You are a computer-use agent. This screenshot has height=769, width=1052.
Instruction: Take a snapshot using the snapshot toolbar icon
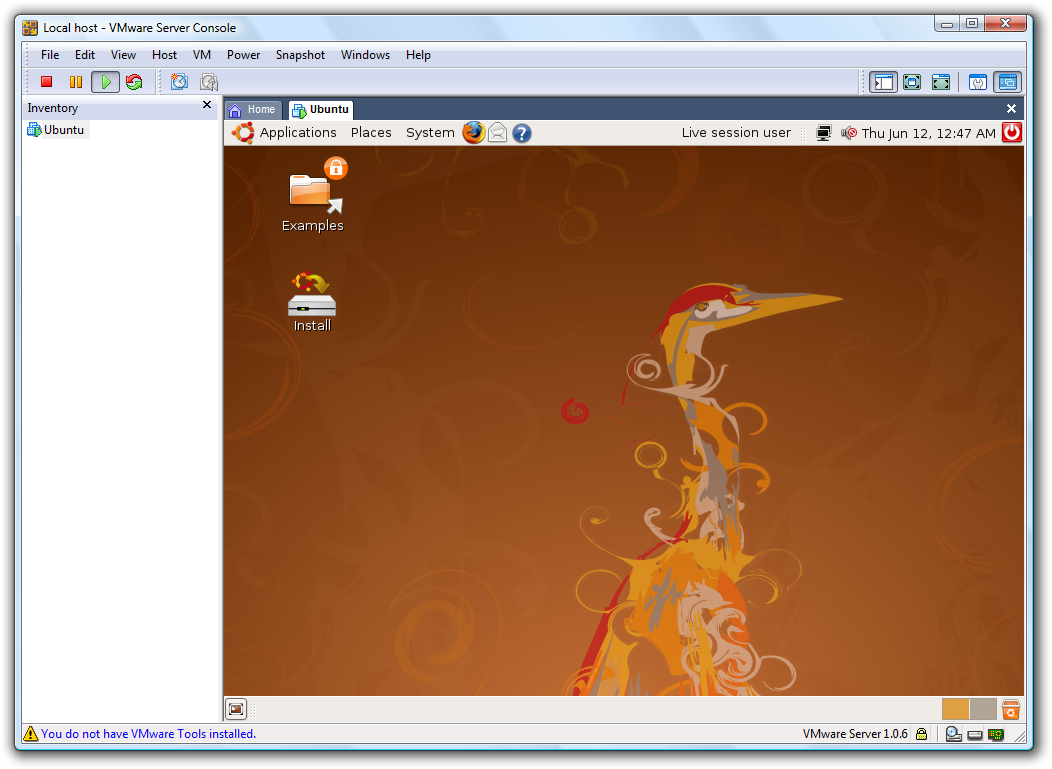[x=179, y=82]
